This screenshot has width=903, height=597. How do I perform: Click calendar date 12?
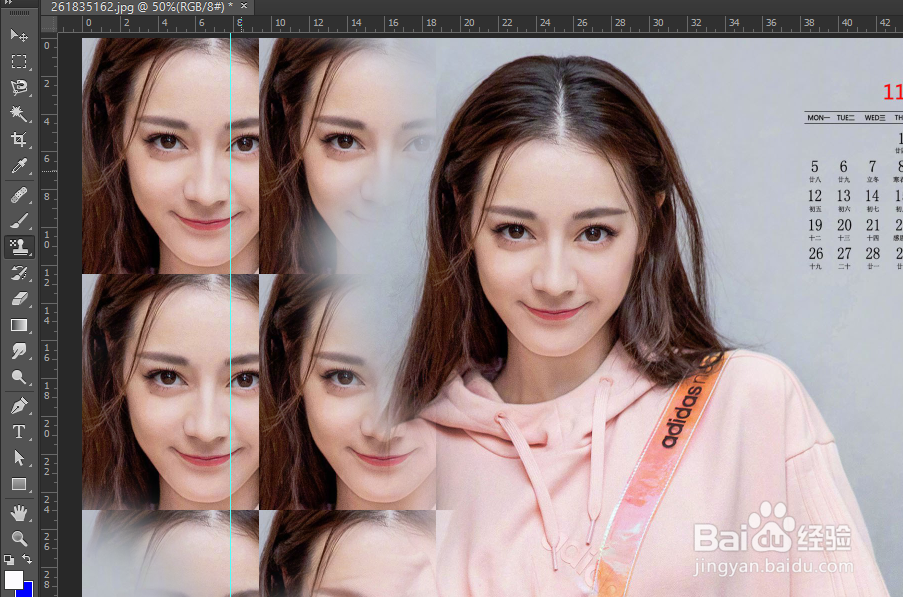tap(815, 196)
